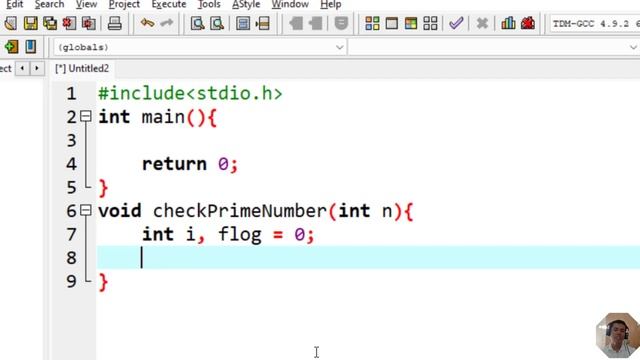
Task: Click the closing brace on line 5
Action: (103, 188)
